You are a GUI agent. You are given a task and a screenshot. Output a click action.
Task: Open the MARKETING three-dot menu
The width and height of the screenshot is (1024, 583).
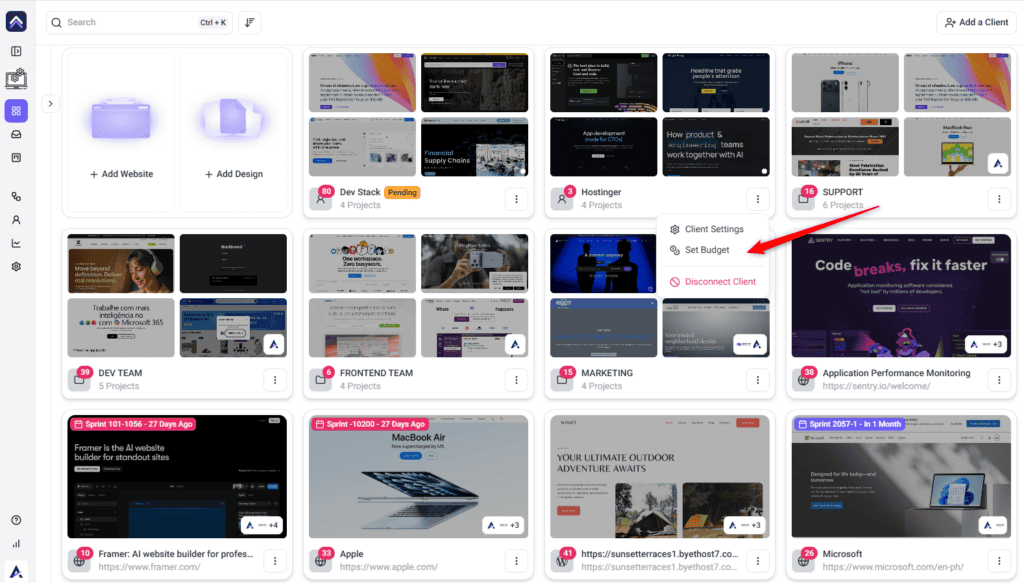(758, 380)
